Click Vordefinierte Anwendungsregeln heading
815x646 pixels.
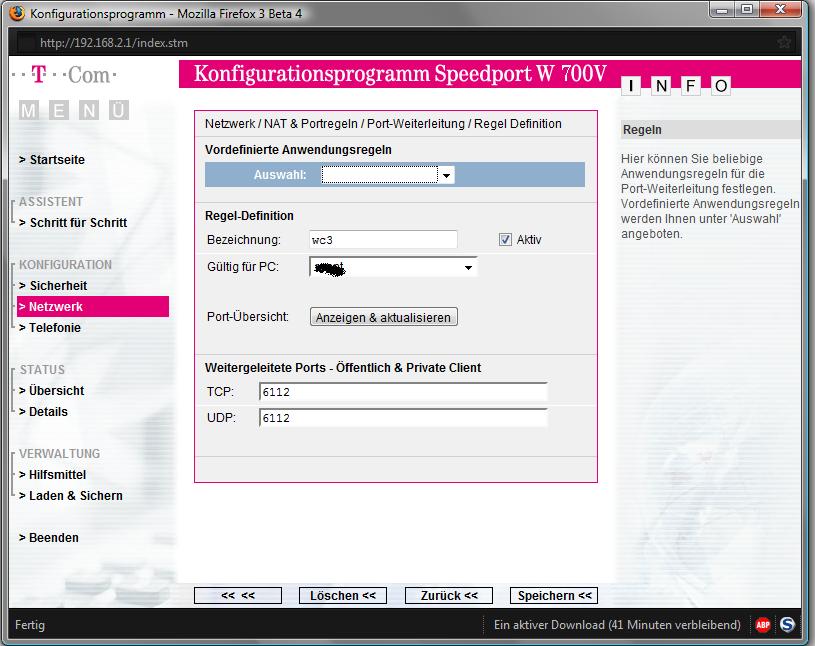(x=298, y=150)
